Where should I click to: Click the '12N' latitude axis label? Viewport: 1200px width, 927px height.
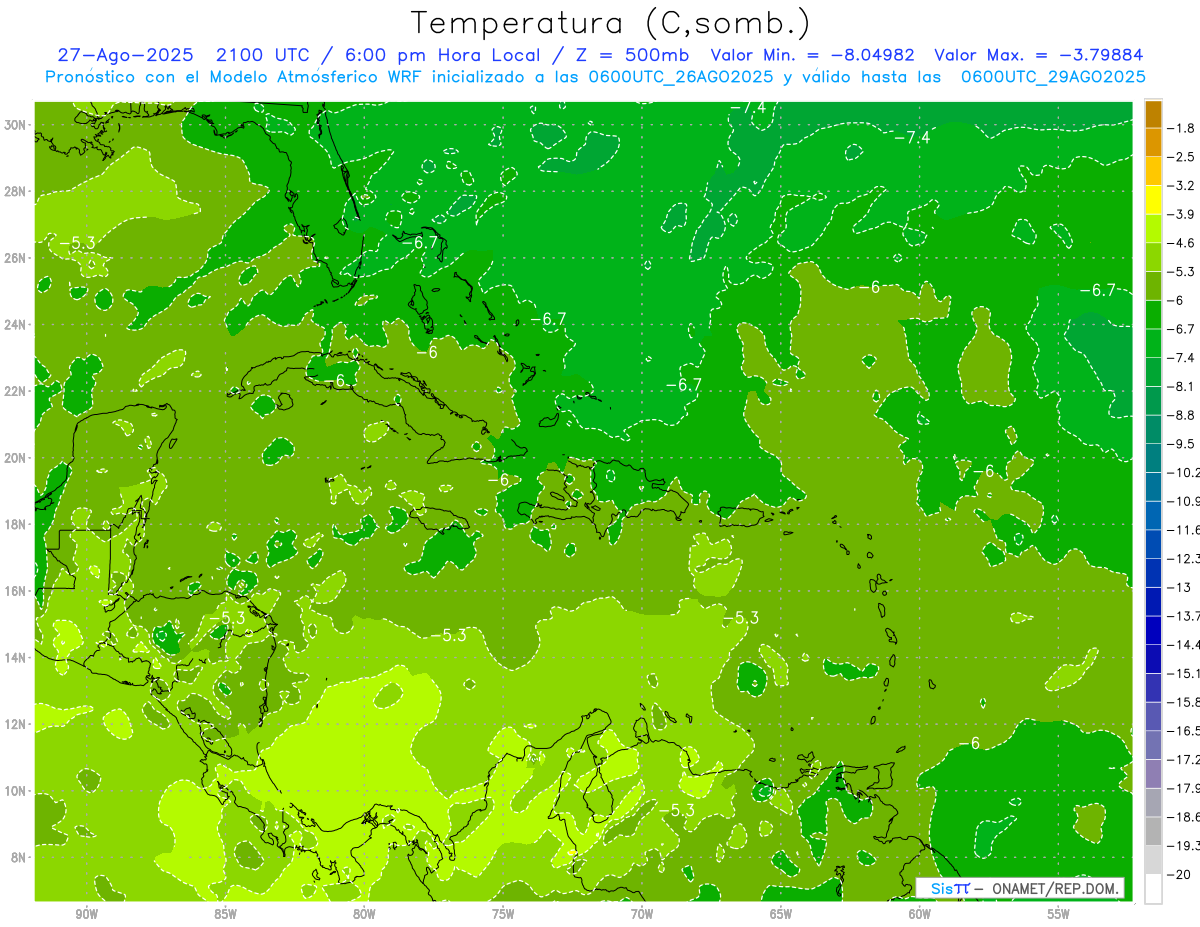pos(15,724)
